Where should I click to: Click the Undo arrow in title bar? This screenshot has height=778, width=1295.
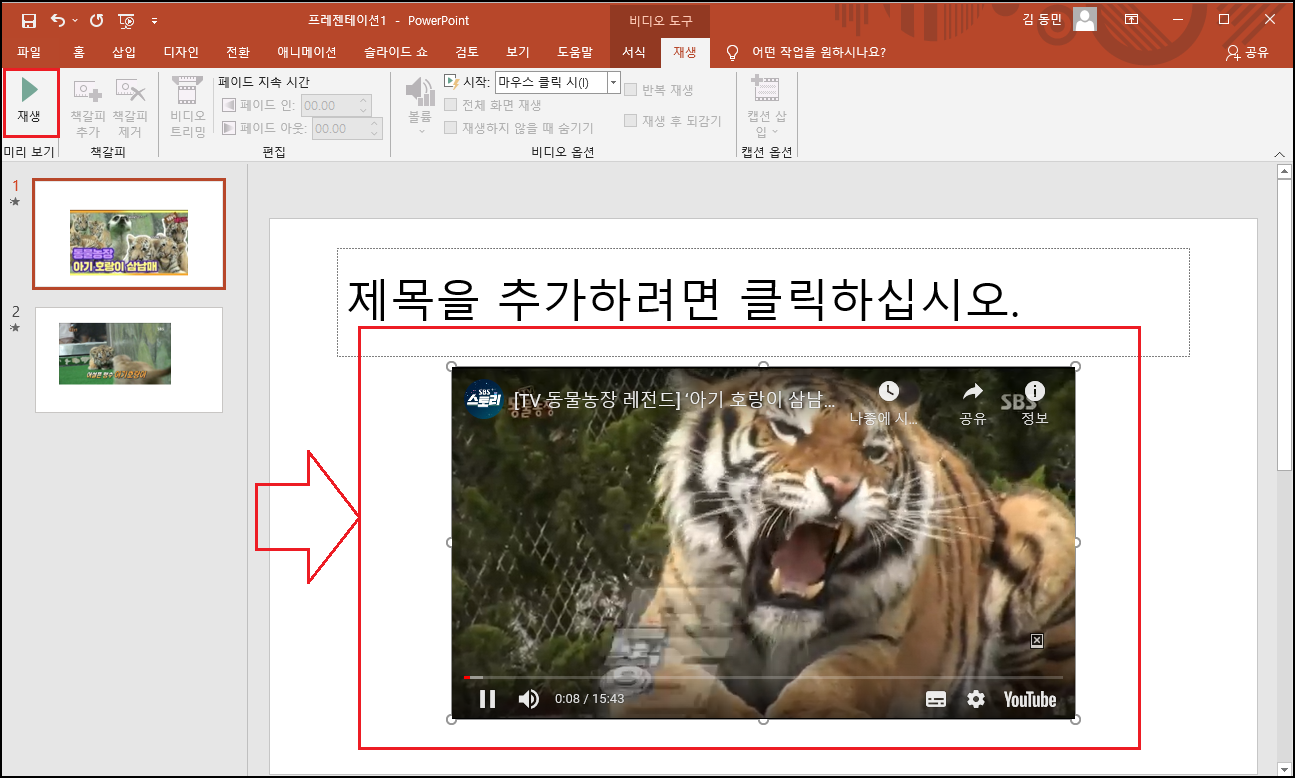(x=58, y=20)
